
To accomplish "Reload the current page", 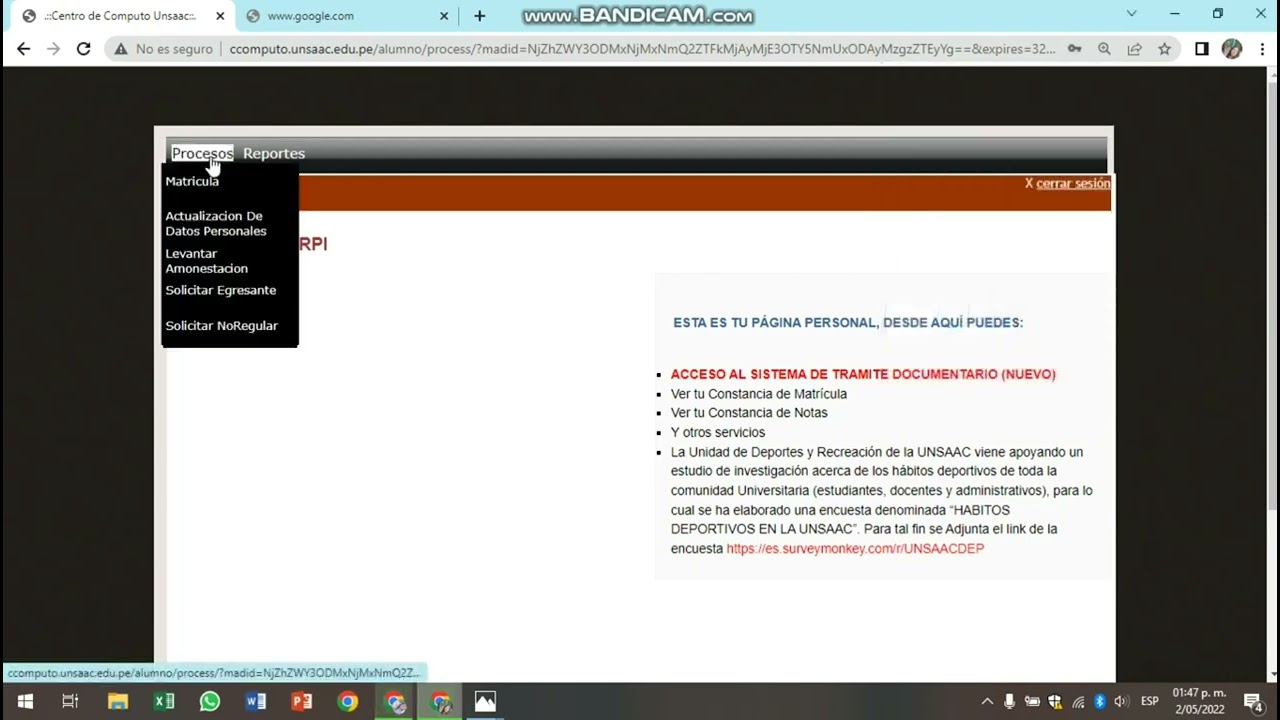I will tap(84, 49).
